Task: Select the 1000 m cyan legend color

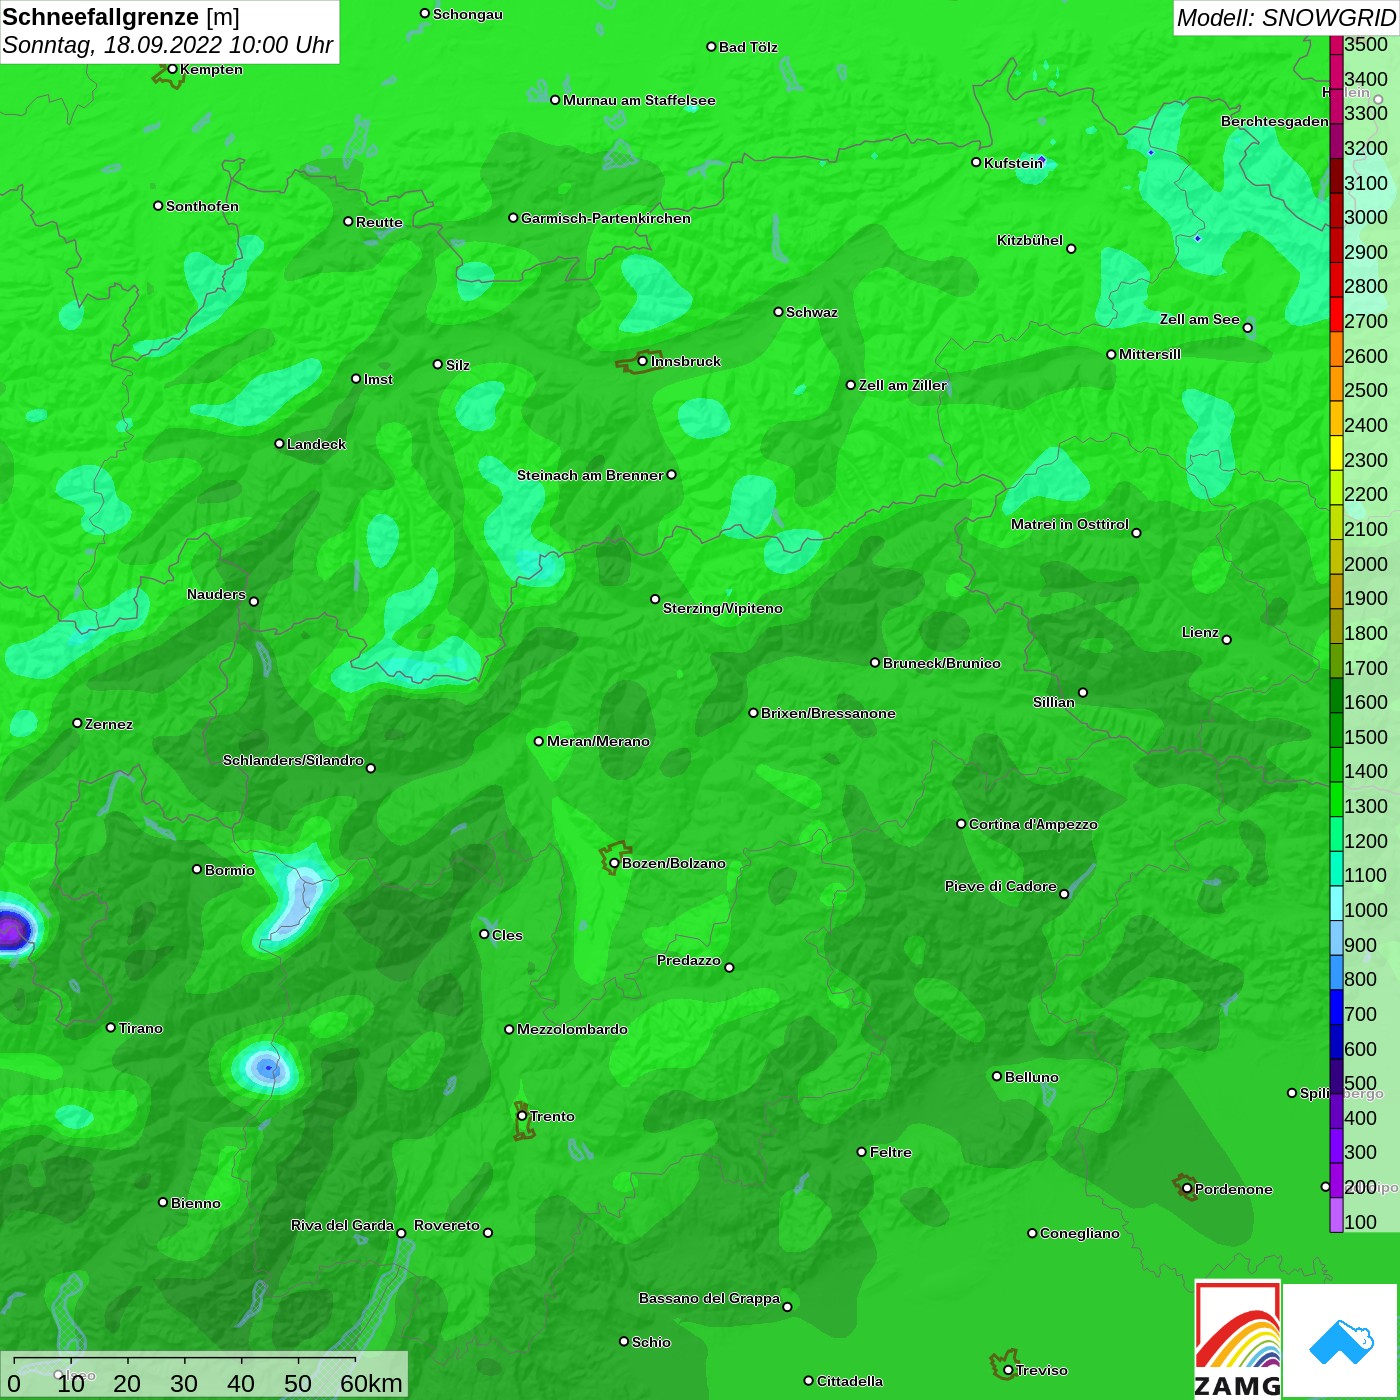Action: coord(1336,903)
